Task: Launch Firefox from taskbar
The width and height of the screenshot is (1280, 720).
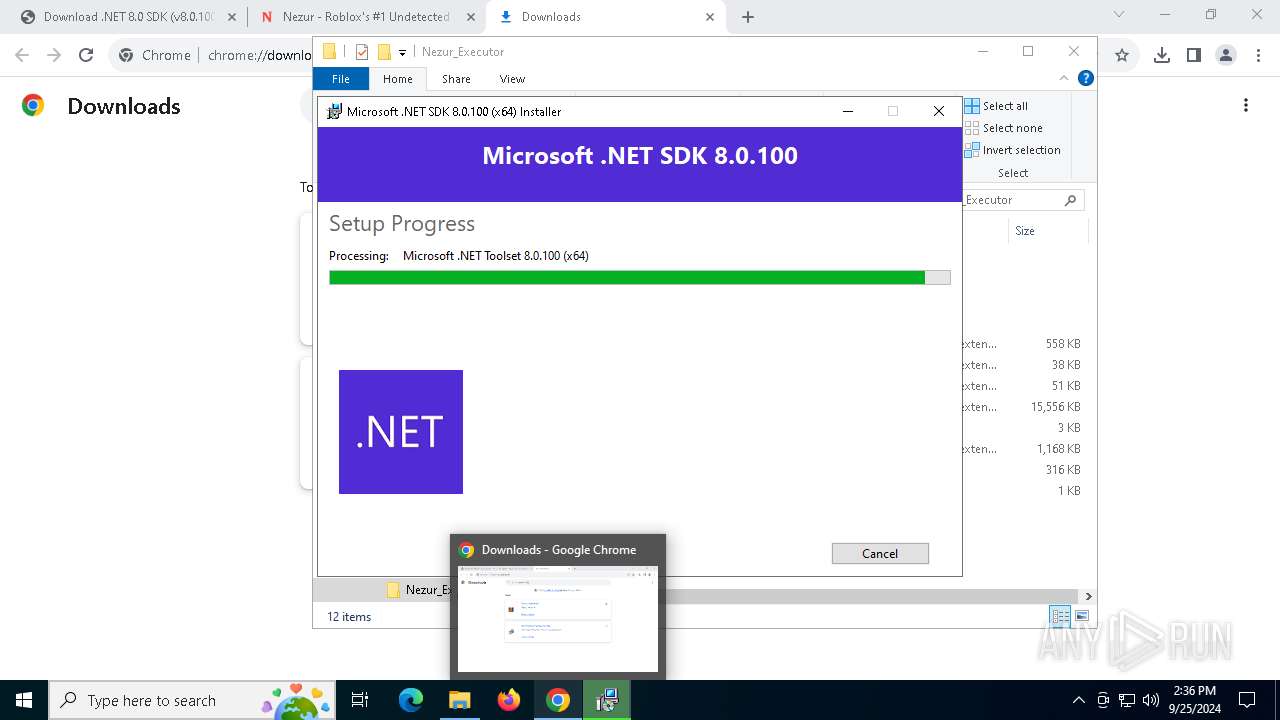Action: click(x=509, y=700)
